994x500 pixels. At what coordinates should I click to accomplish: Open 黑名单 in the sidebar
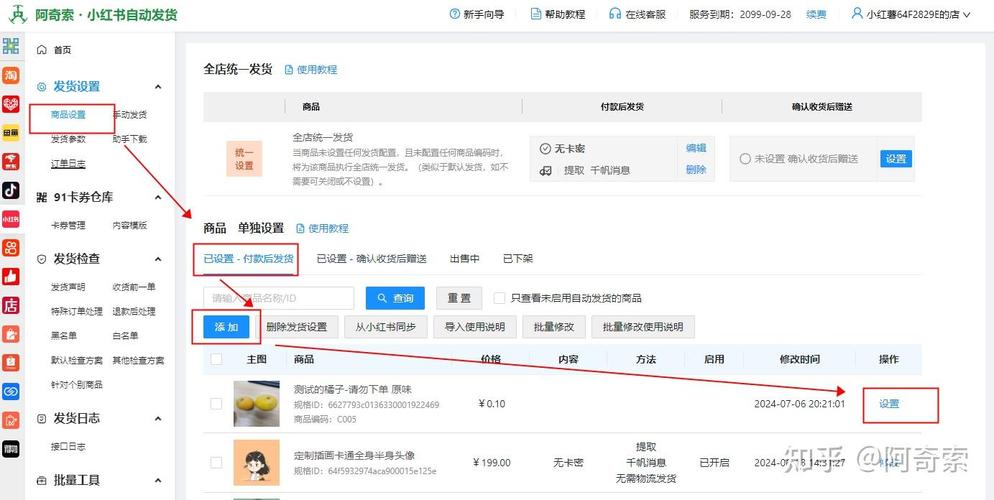(64, 336)
